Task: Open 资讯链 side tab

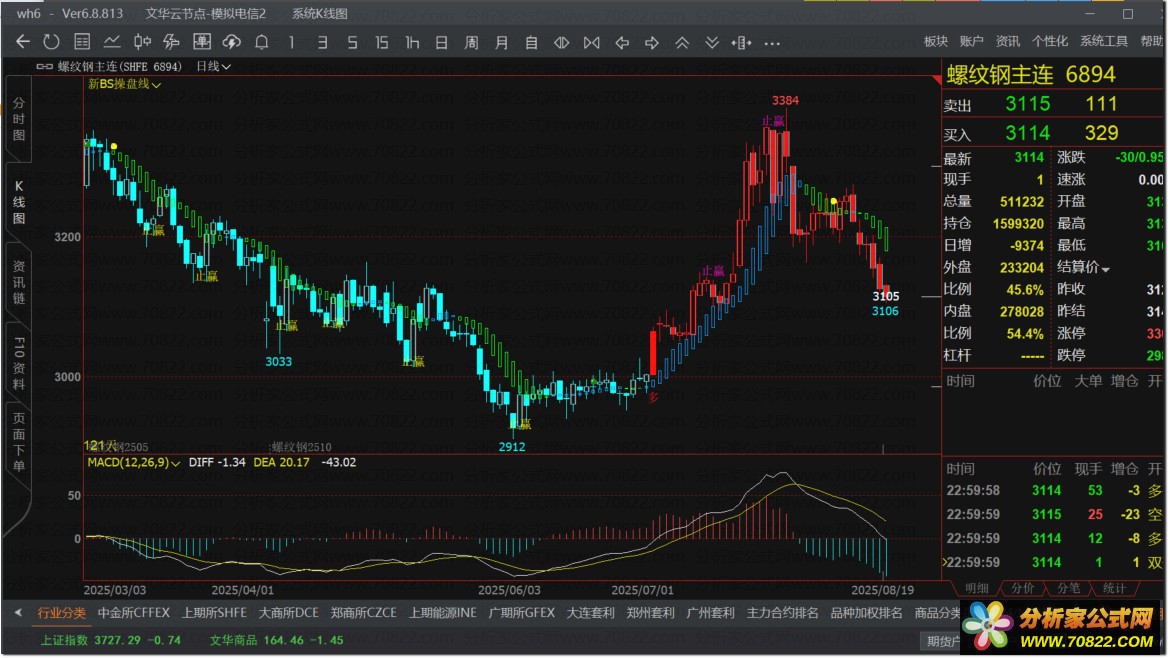Action: [19, 282]
